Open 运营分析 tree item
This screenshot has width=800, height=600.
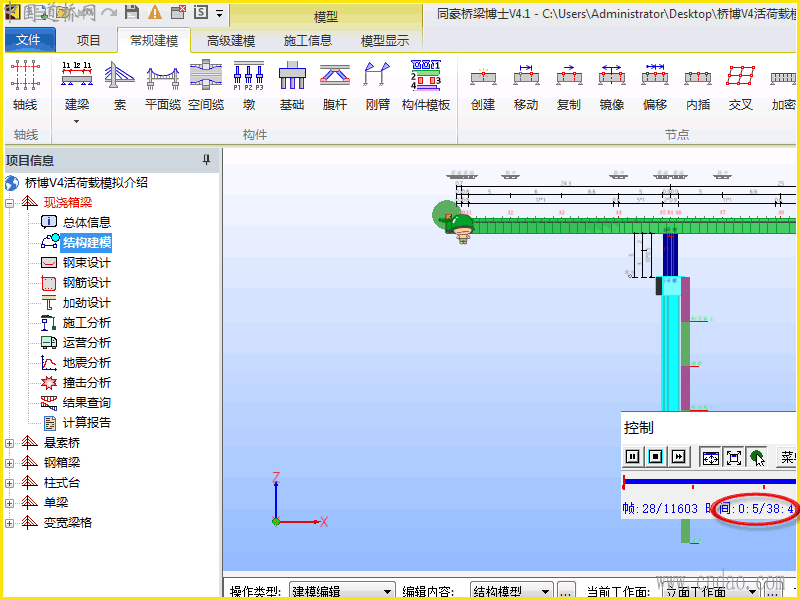pos(86,342)
